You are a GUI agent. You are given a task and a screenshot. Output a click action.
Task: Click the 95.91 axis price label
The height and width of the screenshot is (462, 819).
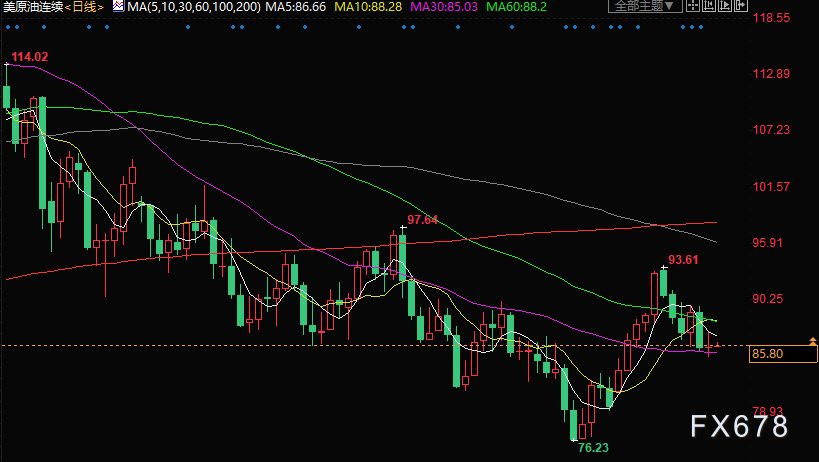click(768, 243)
